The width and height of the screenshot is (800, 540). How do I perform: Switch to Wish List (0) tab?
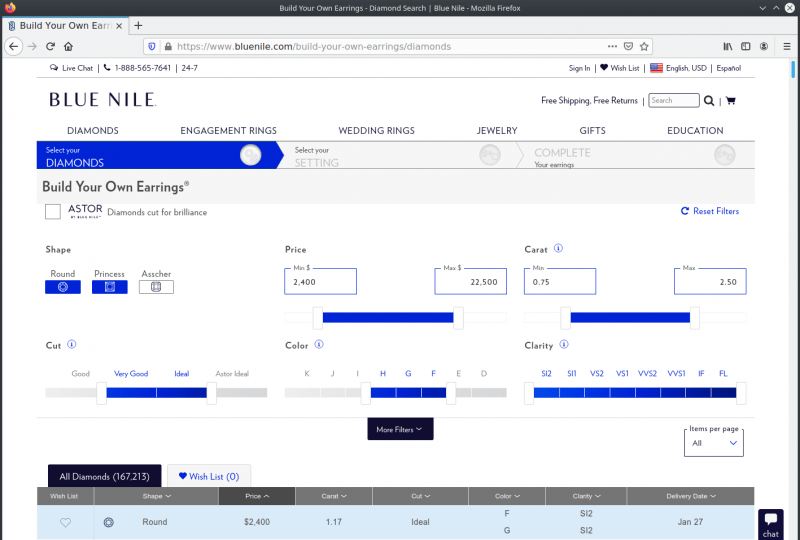pyautogui.click(x=209, y=476)
